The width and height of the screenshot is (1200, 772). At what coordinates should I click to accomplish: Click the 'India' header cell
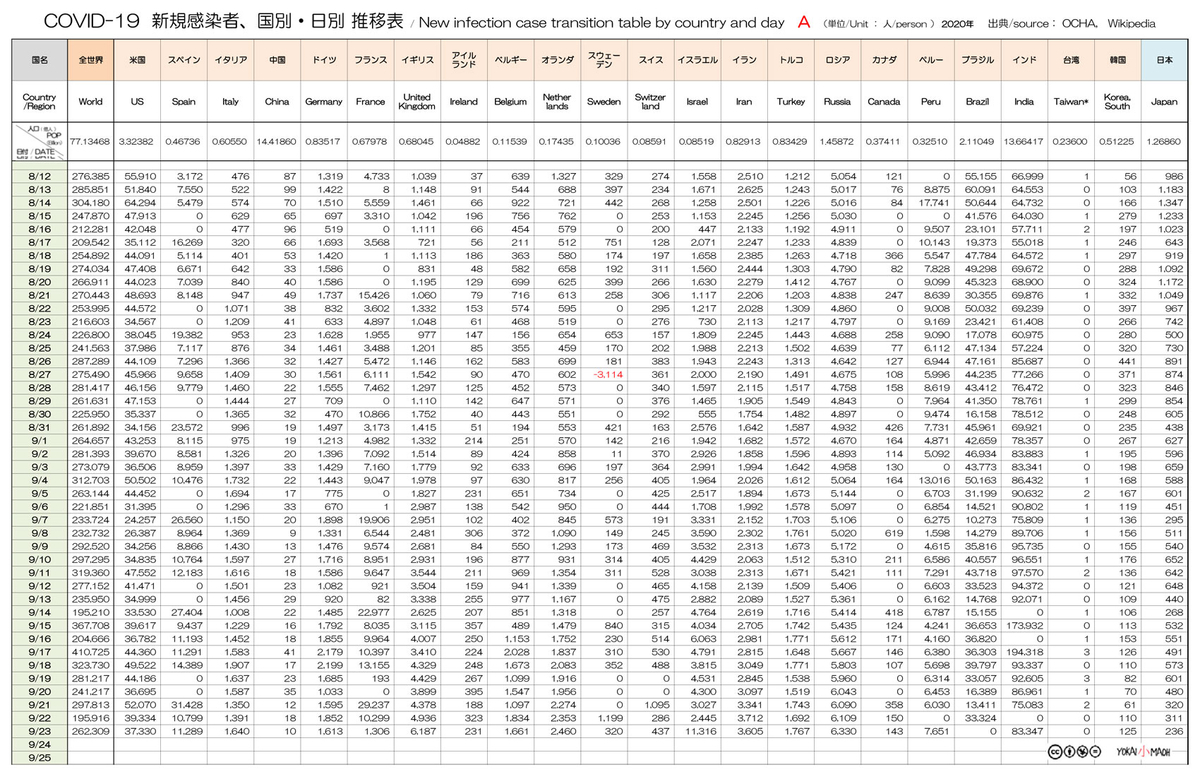[x=1024, y=102]
